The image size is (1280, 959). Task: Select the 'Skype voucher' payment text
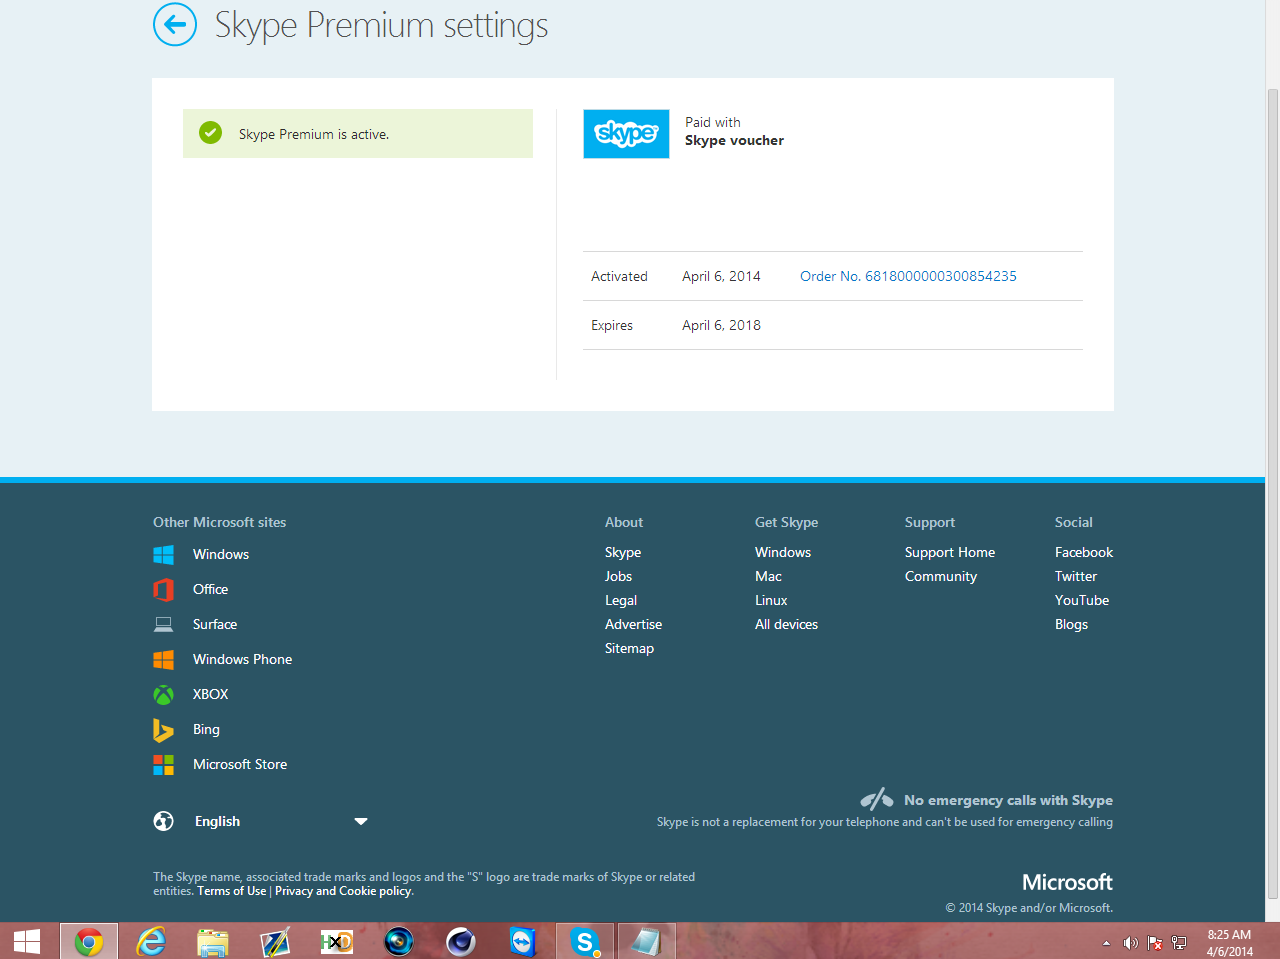click(734, 141)
